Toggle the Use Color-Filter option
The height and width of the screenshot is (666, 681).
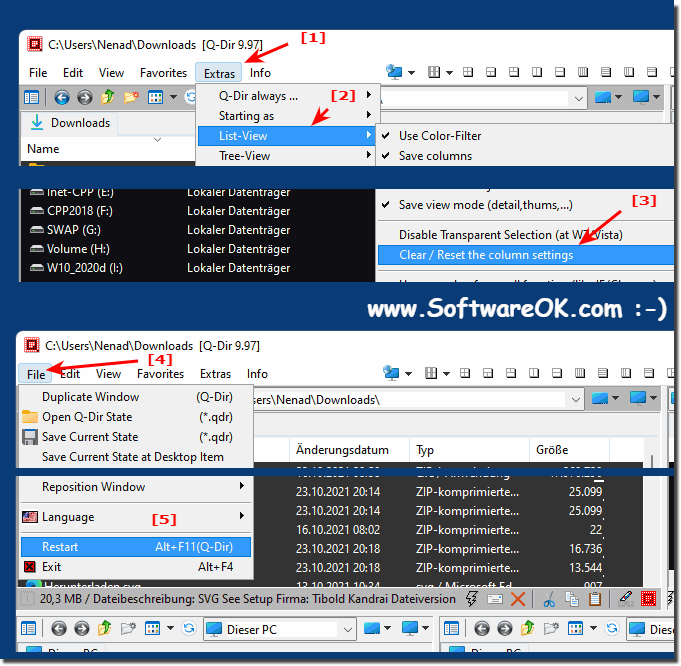(x=440, y=136)
